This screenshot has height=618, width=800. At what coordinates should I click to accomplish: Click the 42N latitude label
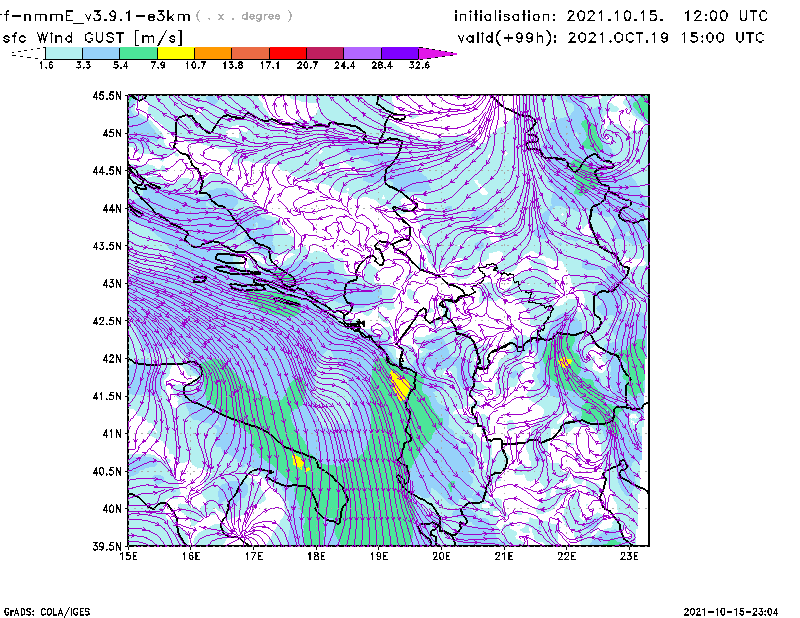coord(112,359)
